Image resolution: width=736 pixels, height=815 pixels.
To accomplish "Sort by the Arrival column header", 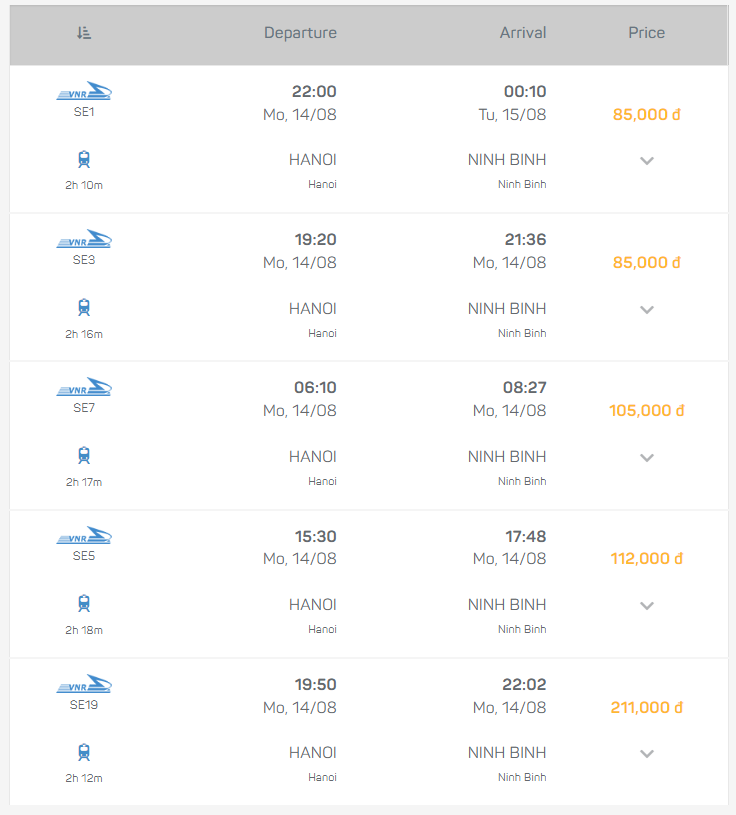I will (x=523, y=33).
